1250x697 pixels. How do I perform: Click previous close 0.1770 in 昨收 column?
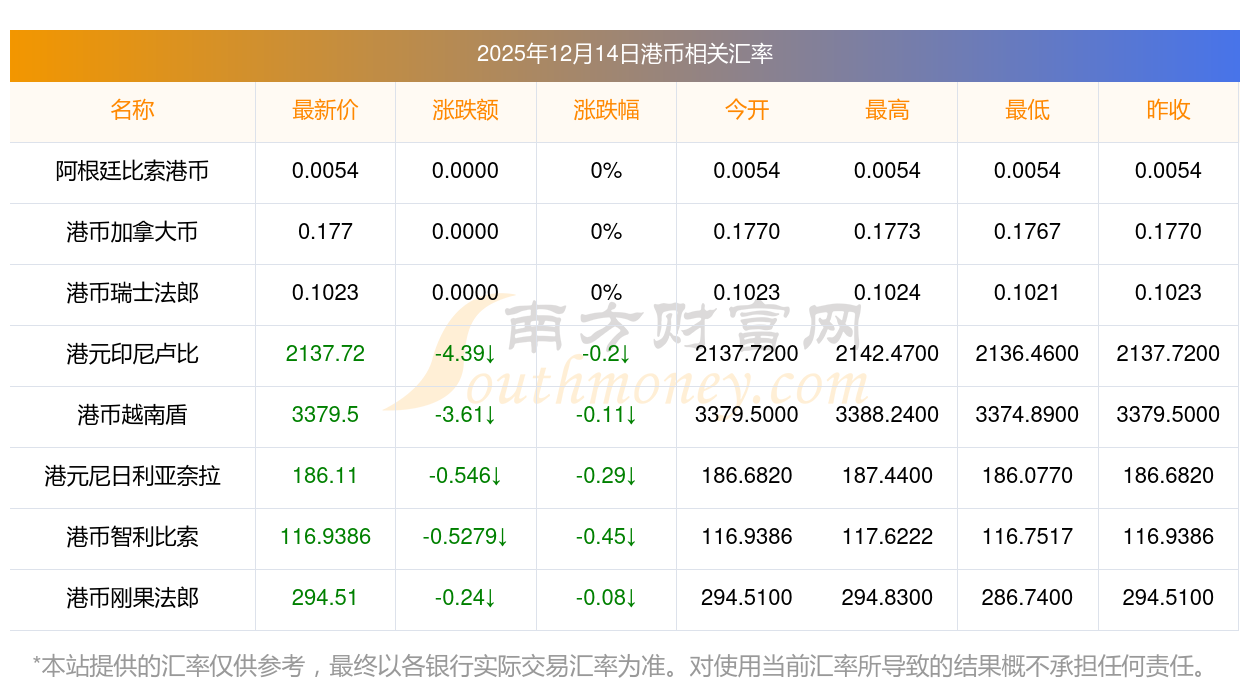pos(1168,232)
